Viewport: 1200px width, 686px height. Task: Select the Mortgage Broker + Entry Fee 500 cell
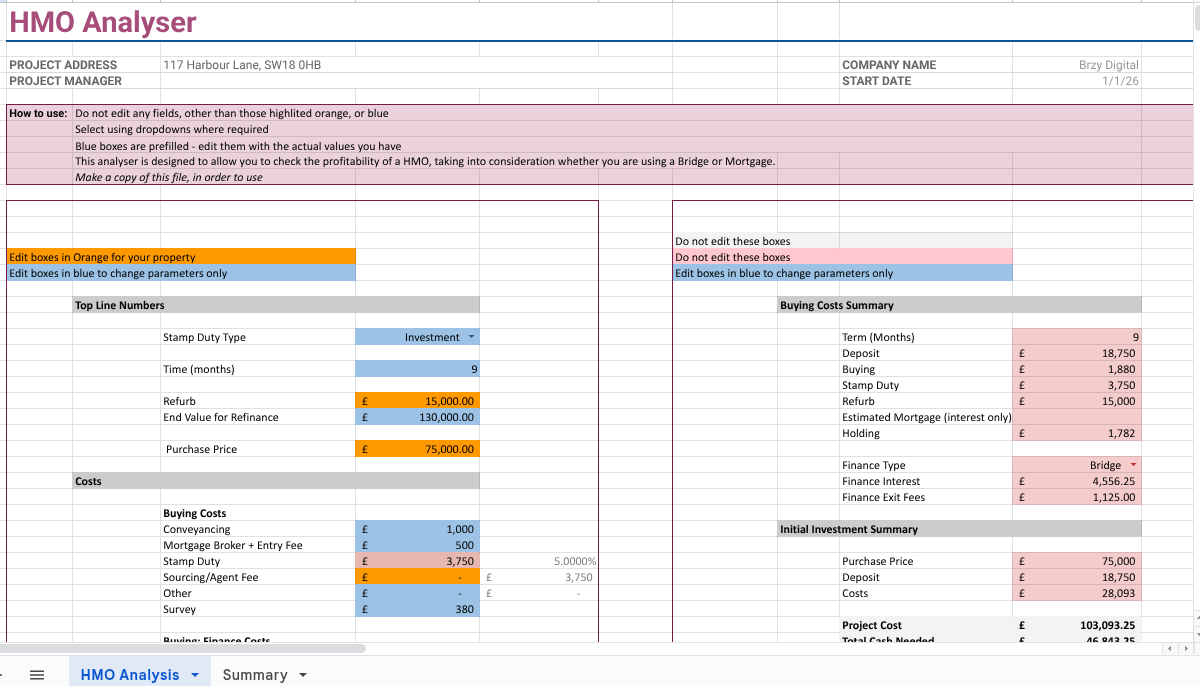(x=417, y=545)
